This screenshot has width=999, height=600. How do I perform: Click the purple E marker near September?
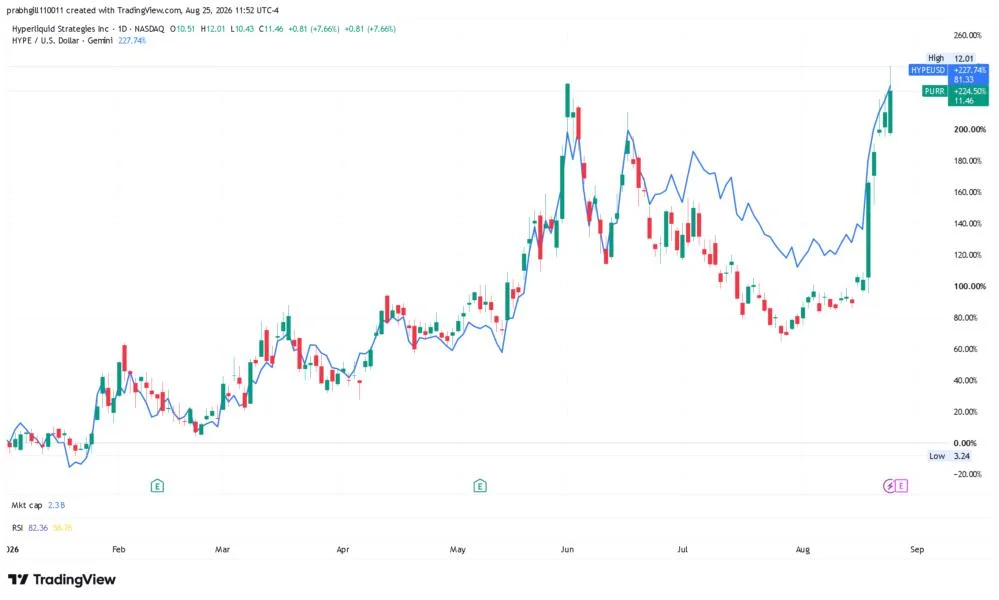[901, 486]
